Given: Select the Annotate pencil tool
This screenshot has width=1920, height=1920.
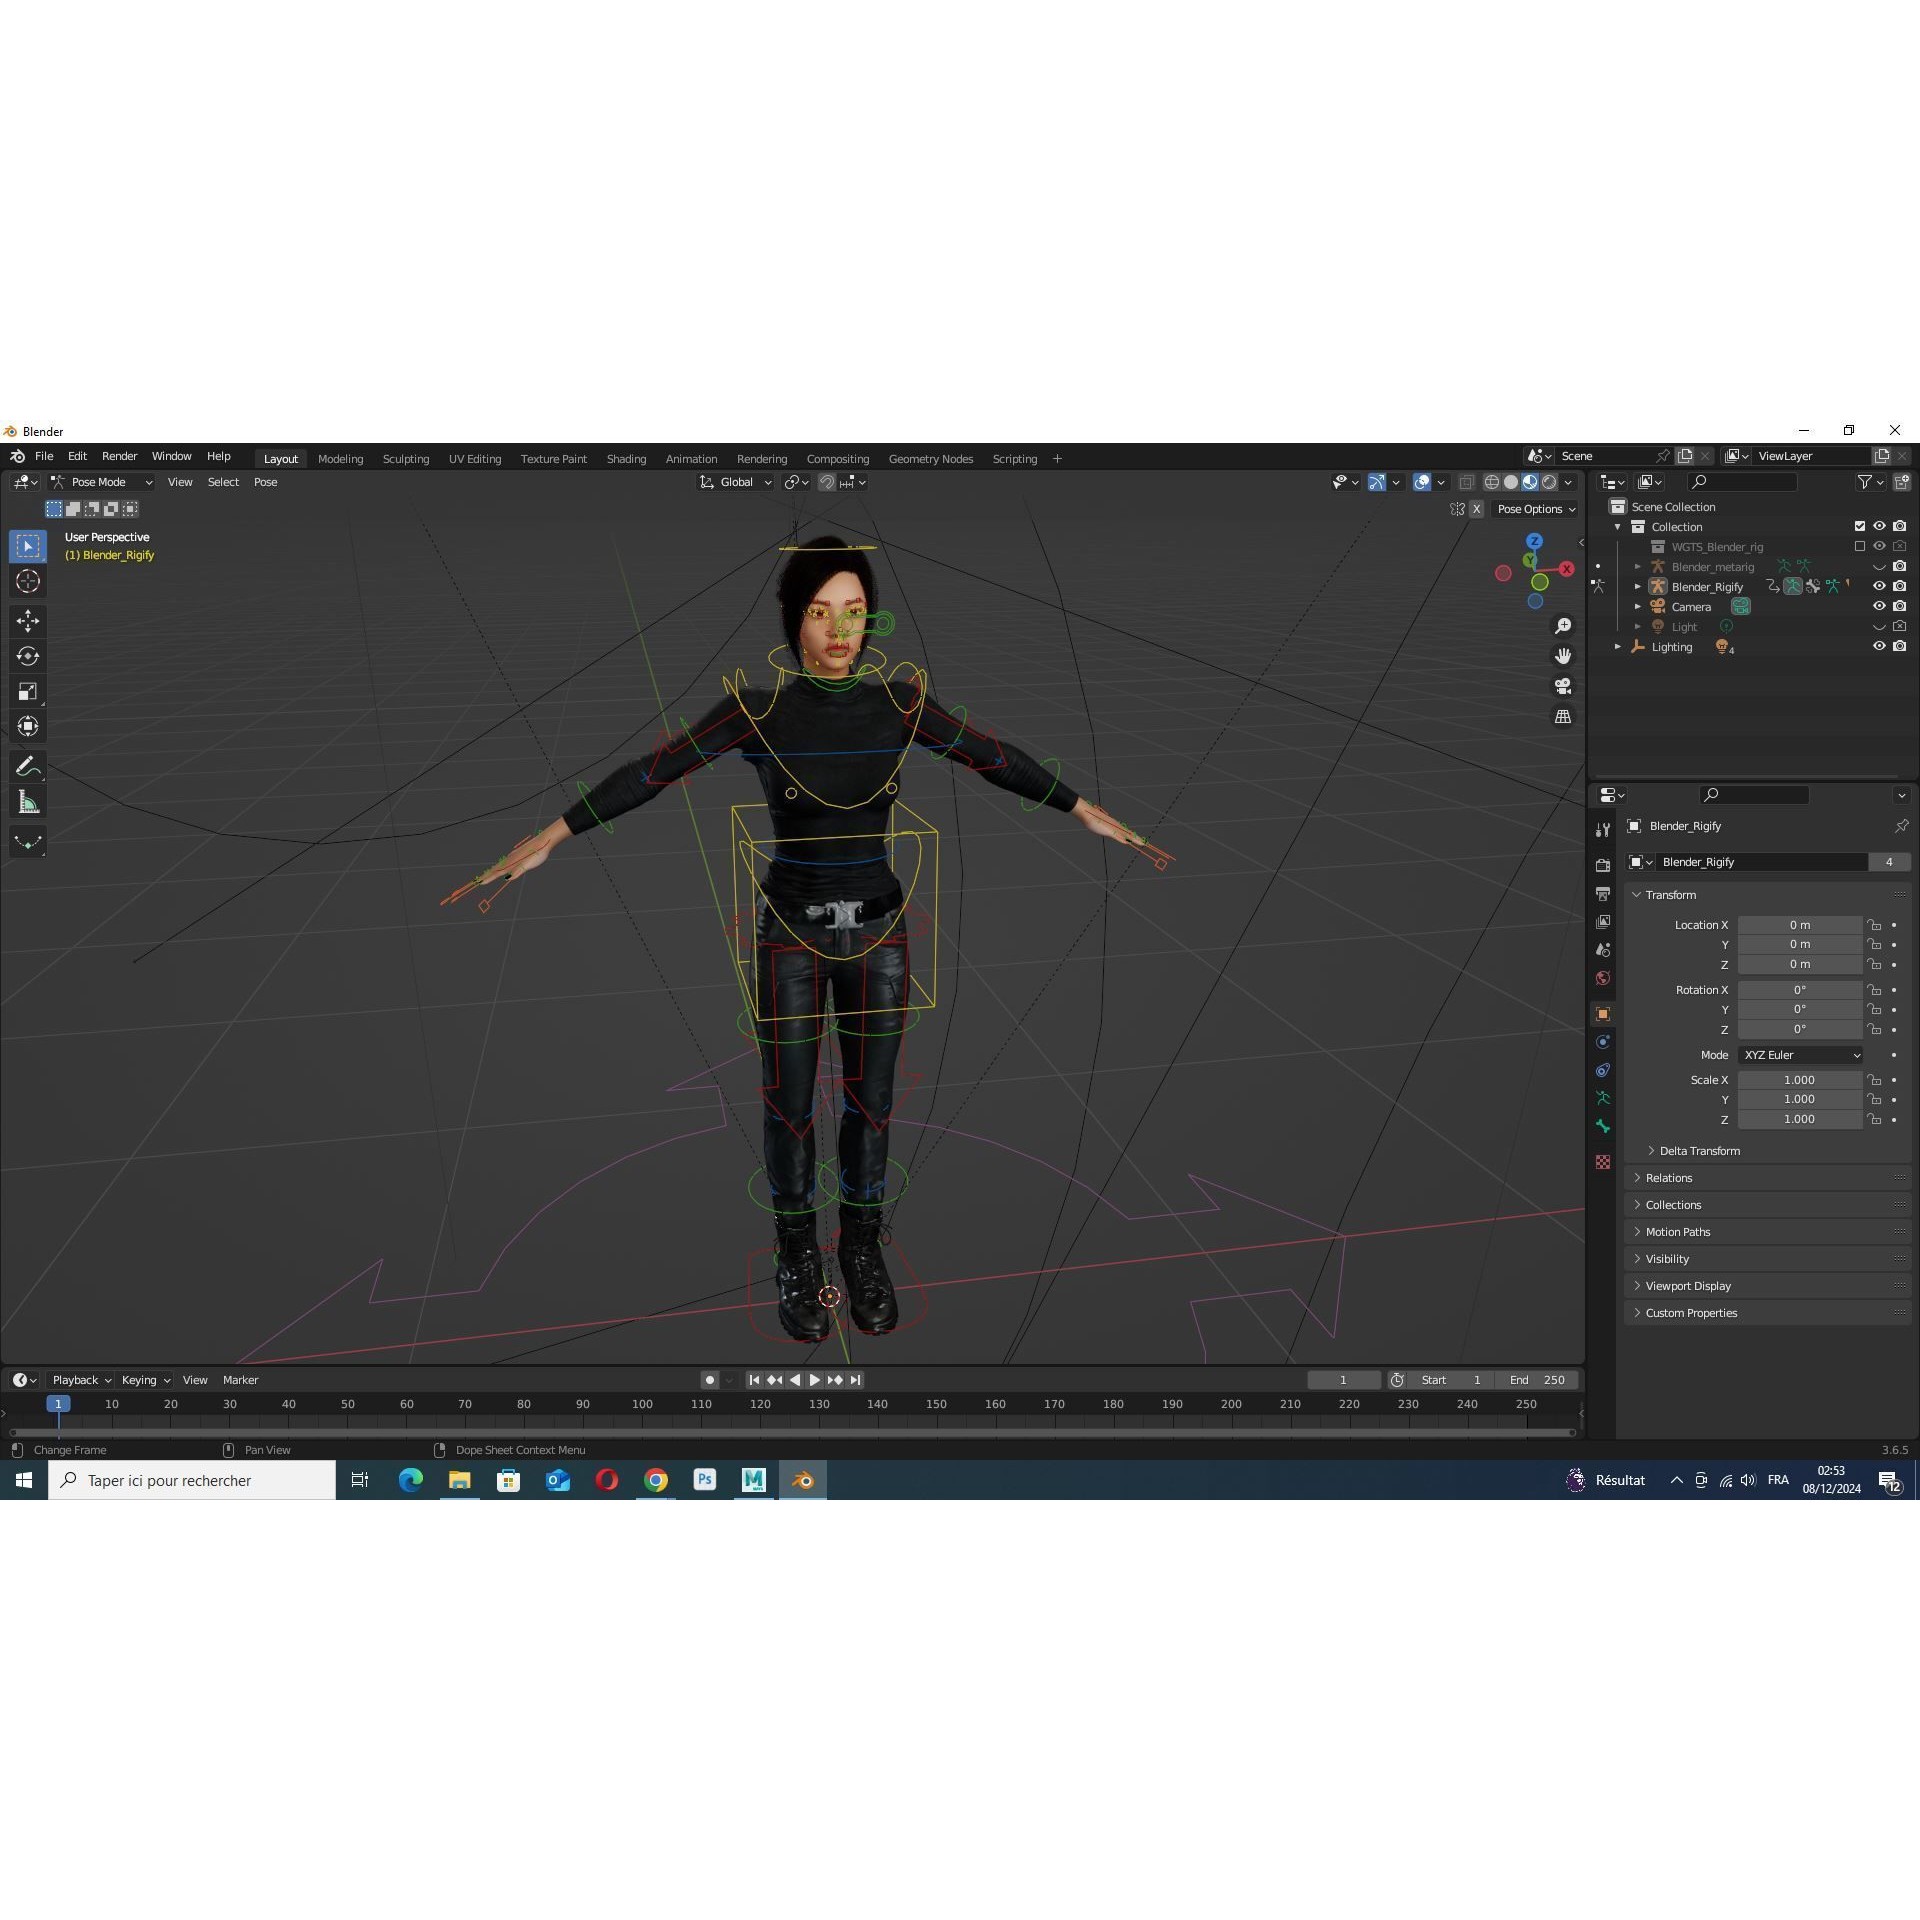Looking at the screenshot, I should coord(28,767).
